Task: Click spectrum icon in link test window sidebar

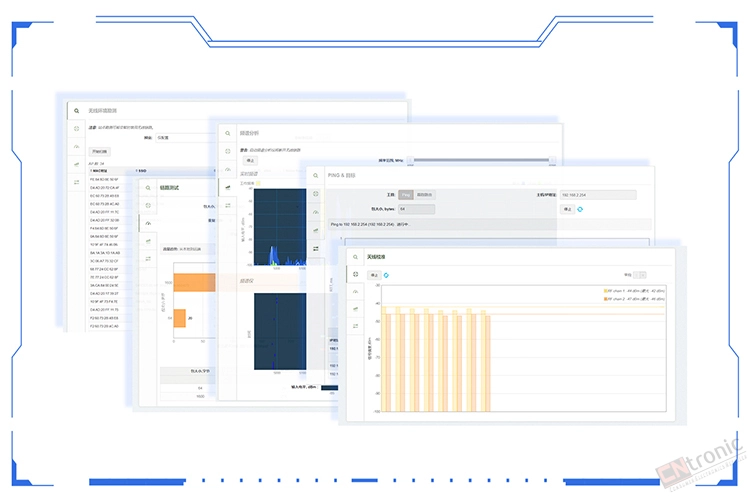Action: tap(148, 241)
